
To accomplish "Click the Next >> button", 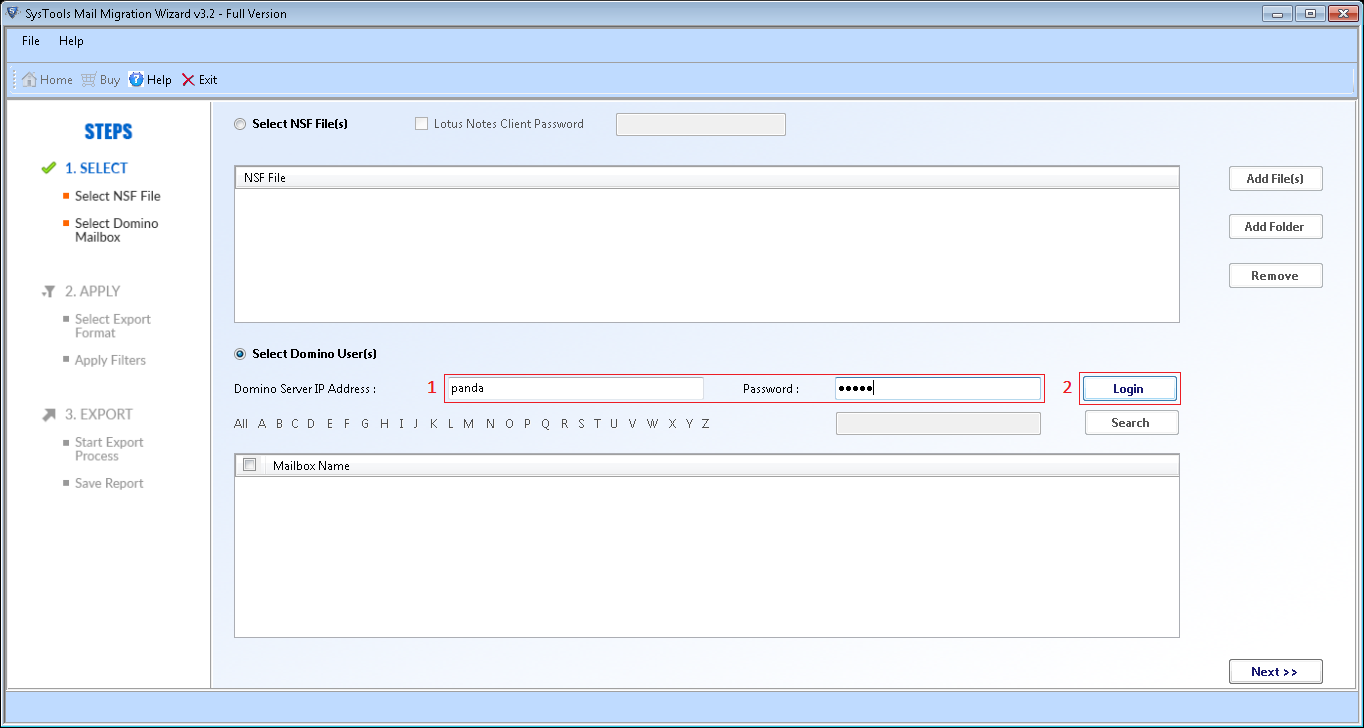I will pos(1275,672).
